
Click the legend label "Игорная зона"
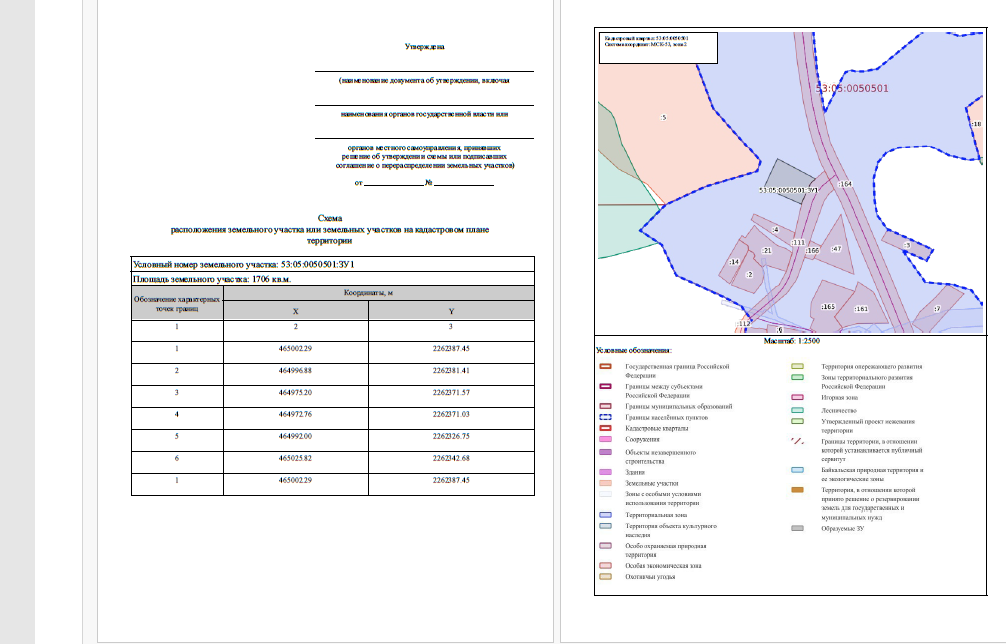tap(839, 398)
